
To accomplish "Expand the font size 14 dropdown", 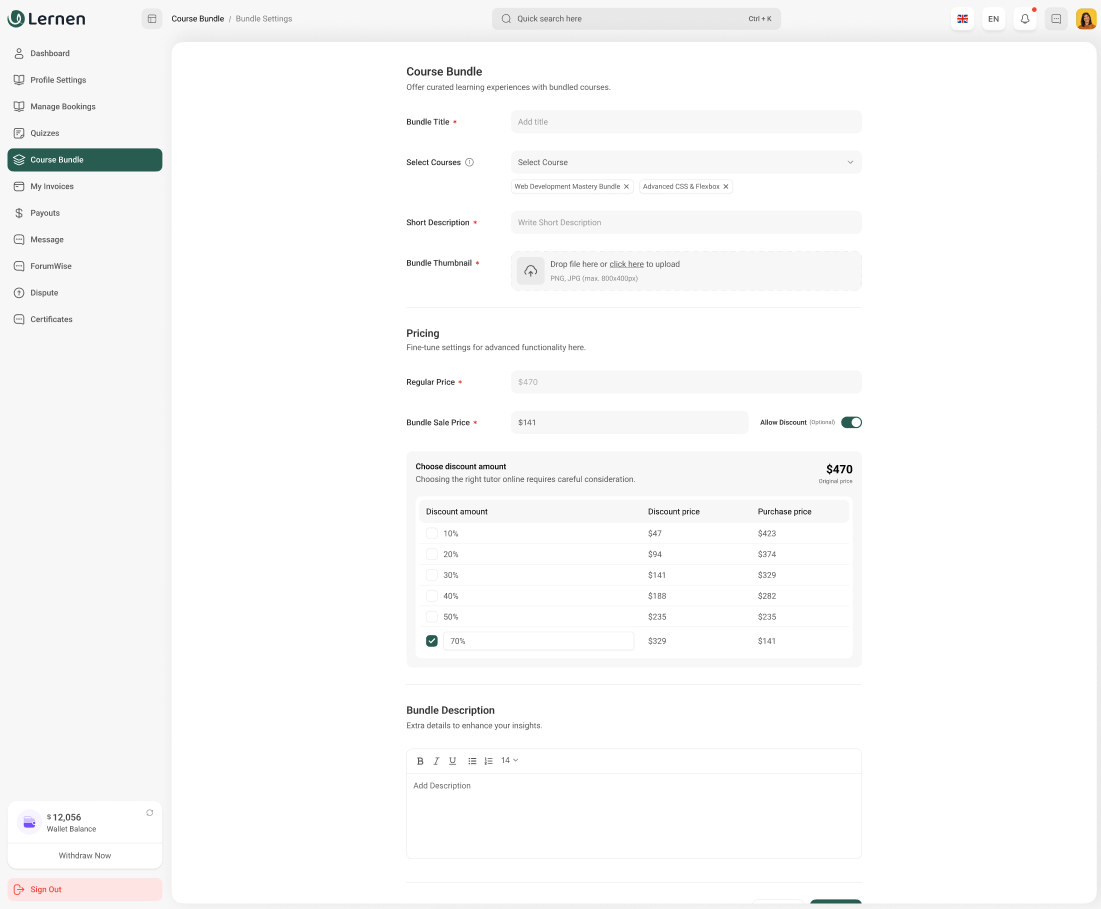I will (x=509, y=761).
